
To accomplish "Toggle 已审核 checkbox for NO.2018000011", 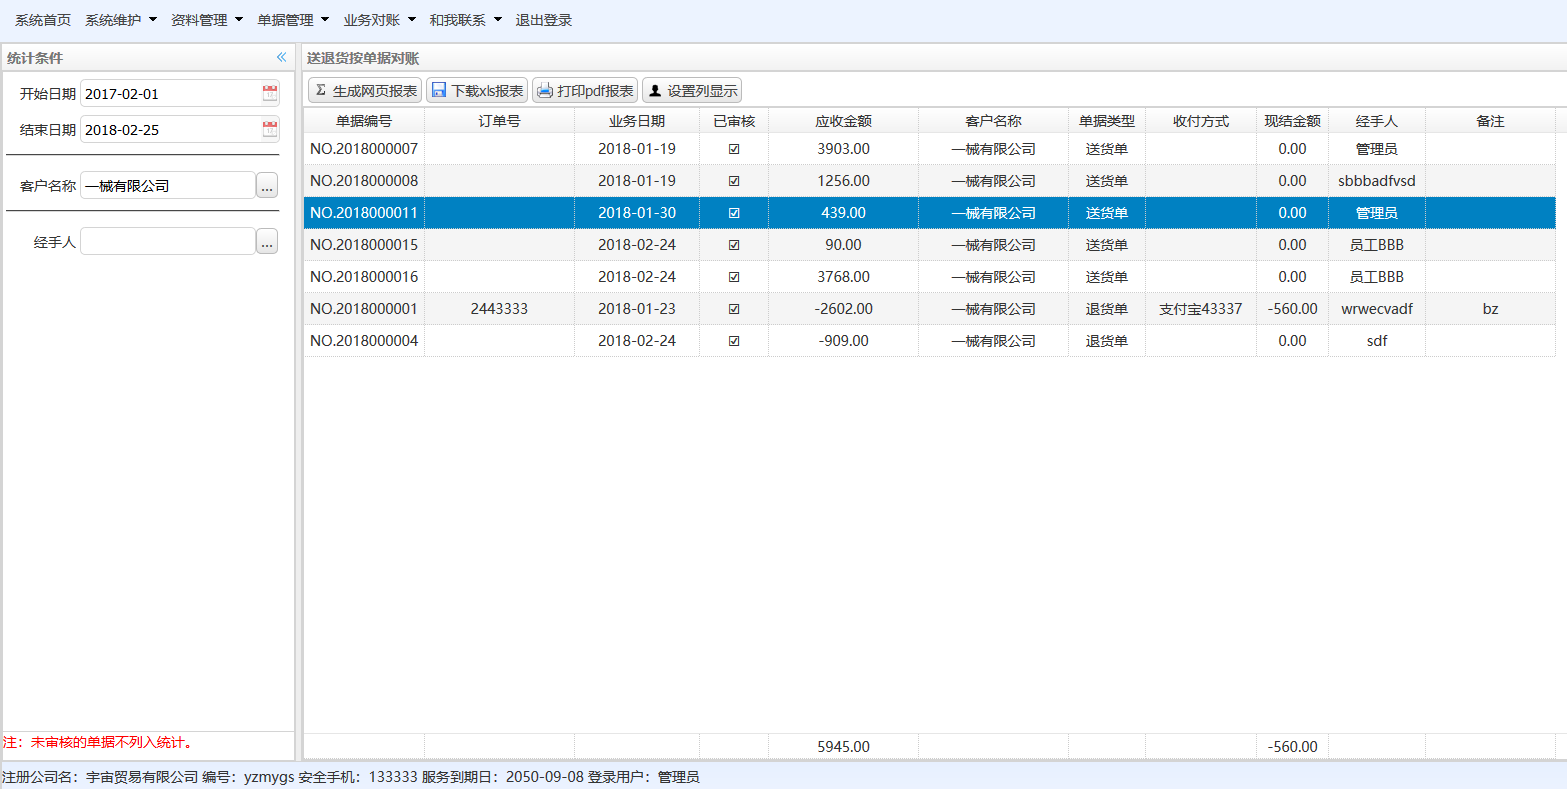I will pos(734,213).
